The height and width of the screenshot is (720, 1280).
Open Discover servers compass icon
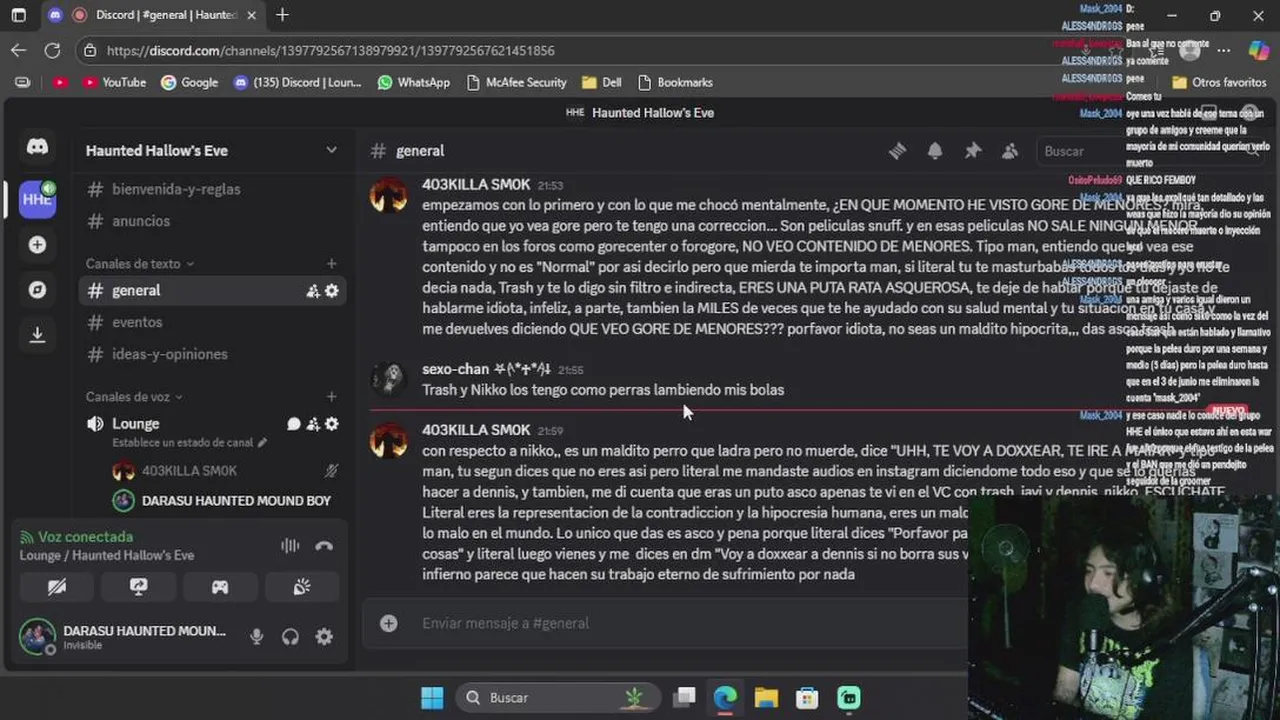click(37, 290)
